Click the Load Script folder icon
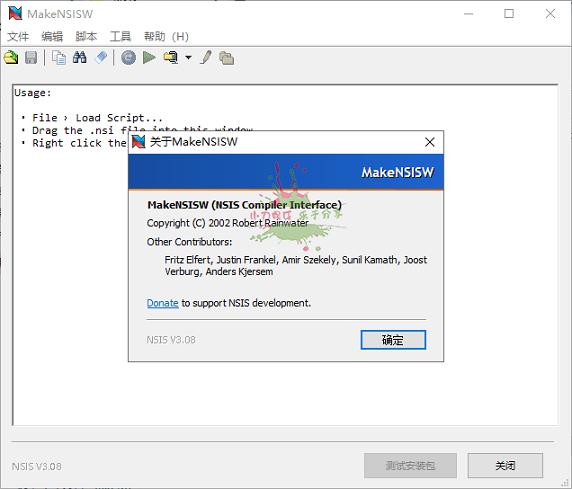The width and height of the screenshot is (572, 489). coord(11,58)
